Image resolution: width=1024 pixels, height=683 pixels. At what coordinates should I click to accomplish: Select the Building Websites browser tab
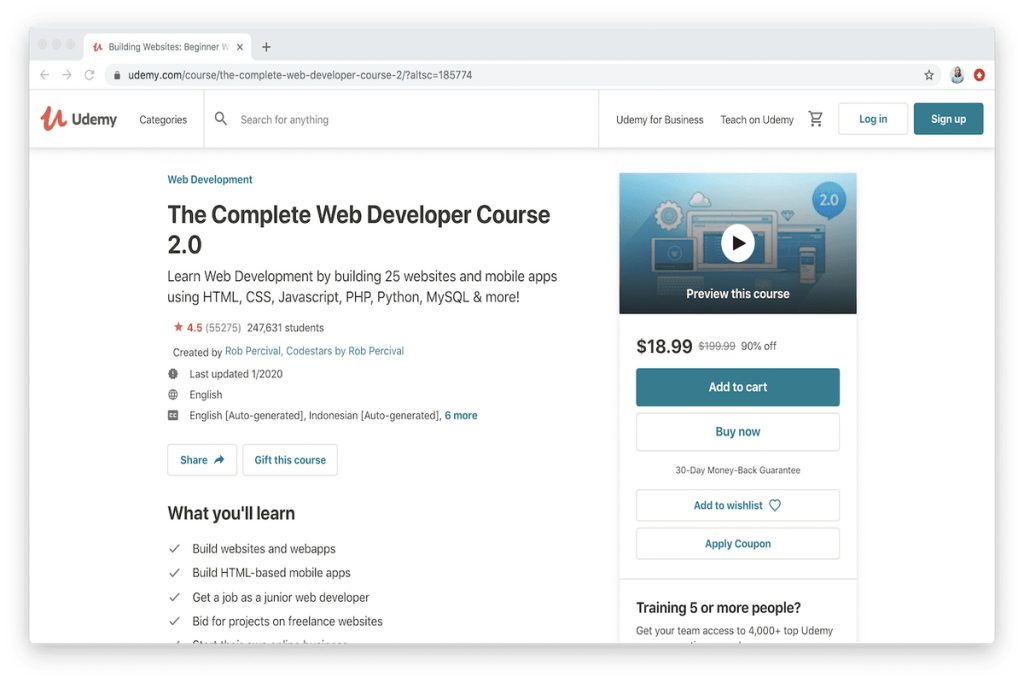pos(168,47)
